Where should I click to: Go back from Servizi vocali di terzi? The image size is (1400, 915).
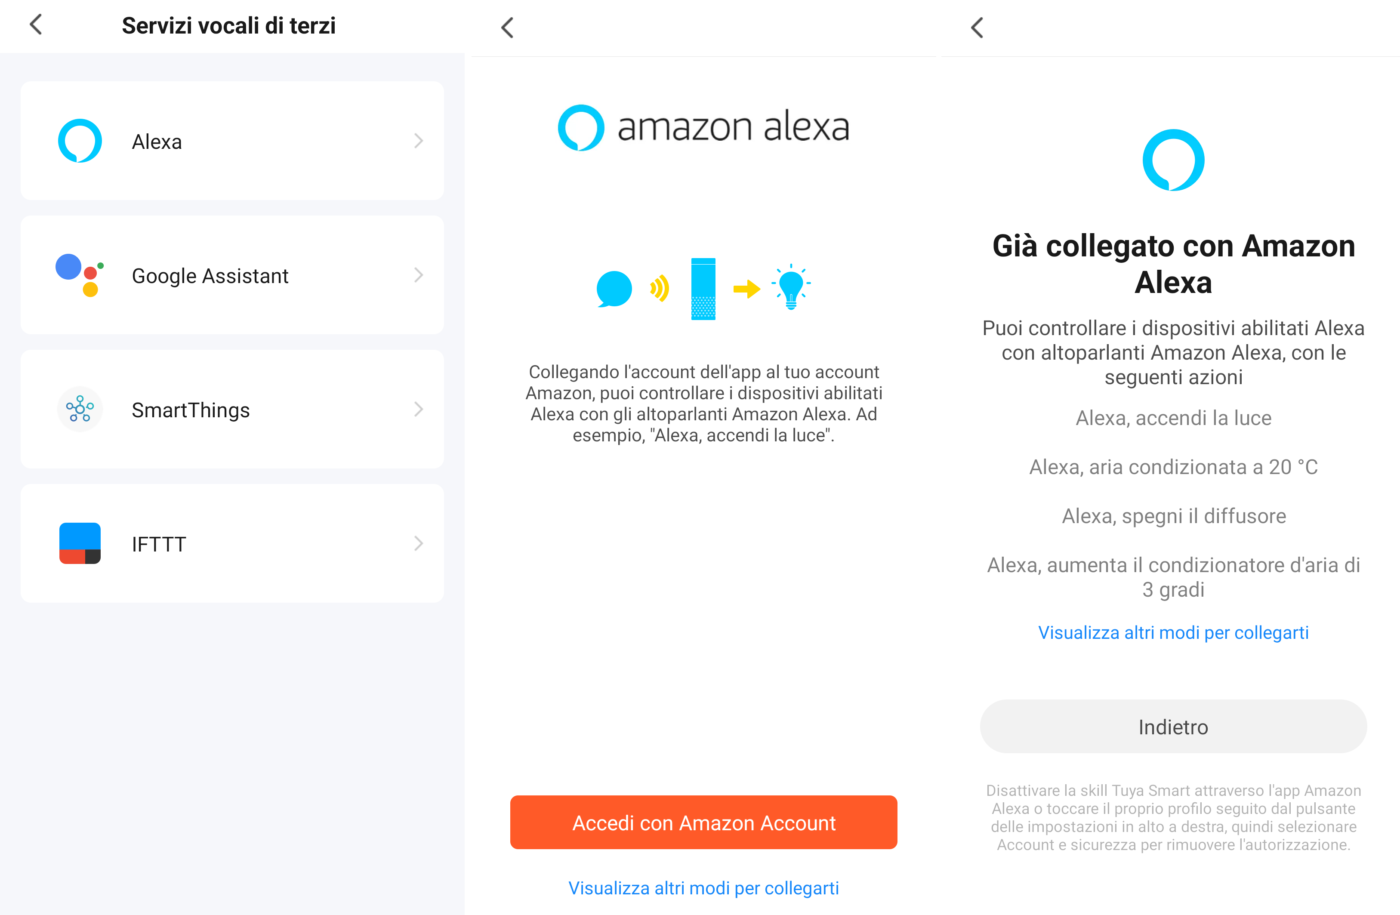(x=36, y=25)
